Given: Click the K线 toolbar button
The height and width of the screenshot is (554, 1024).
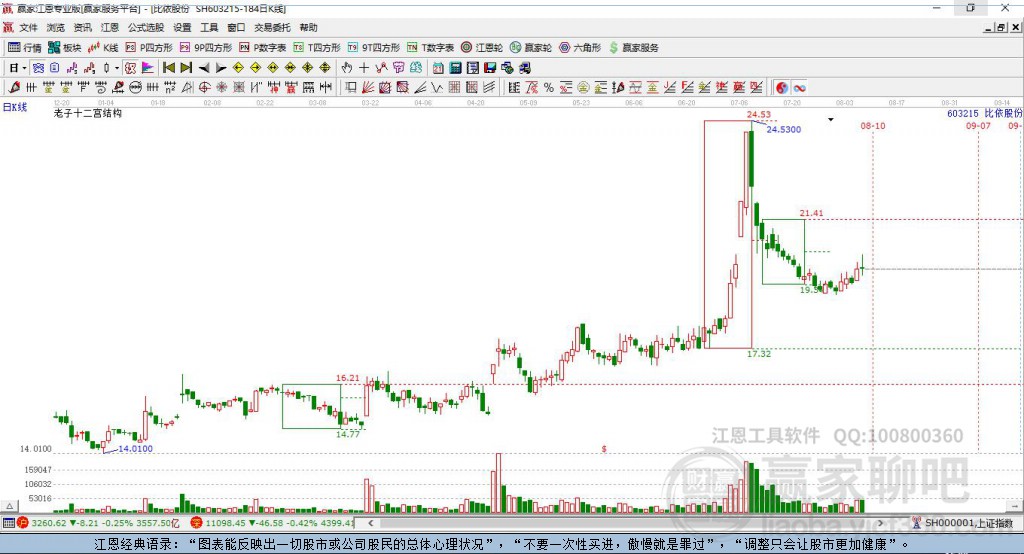Looking at the screenshot, I should (103, 48).
